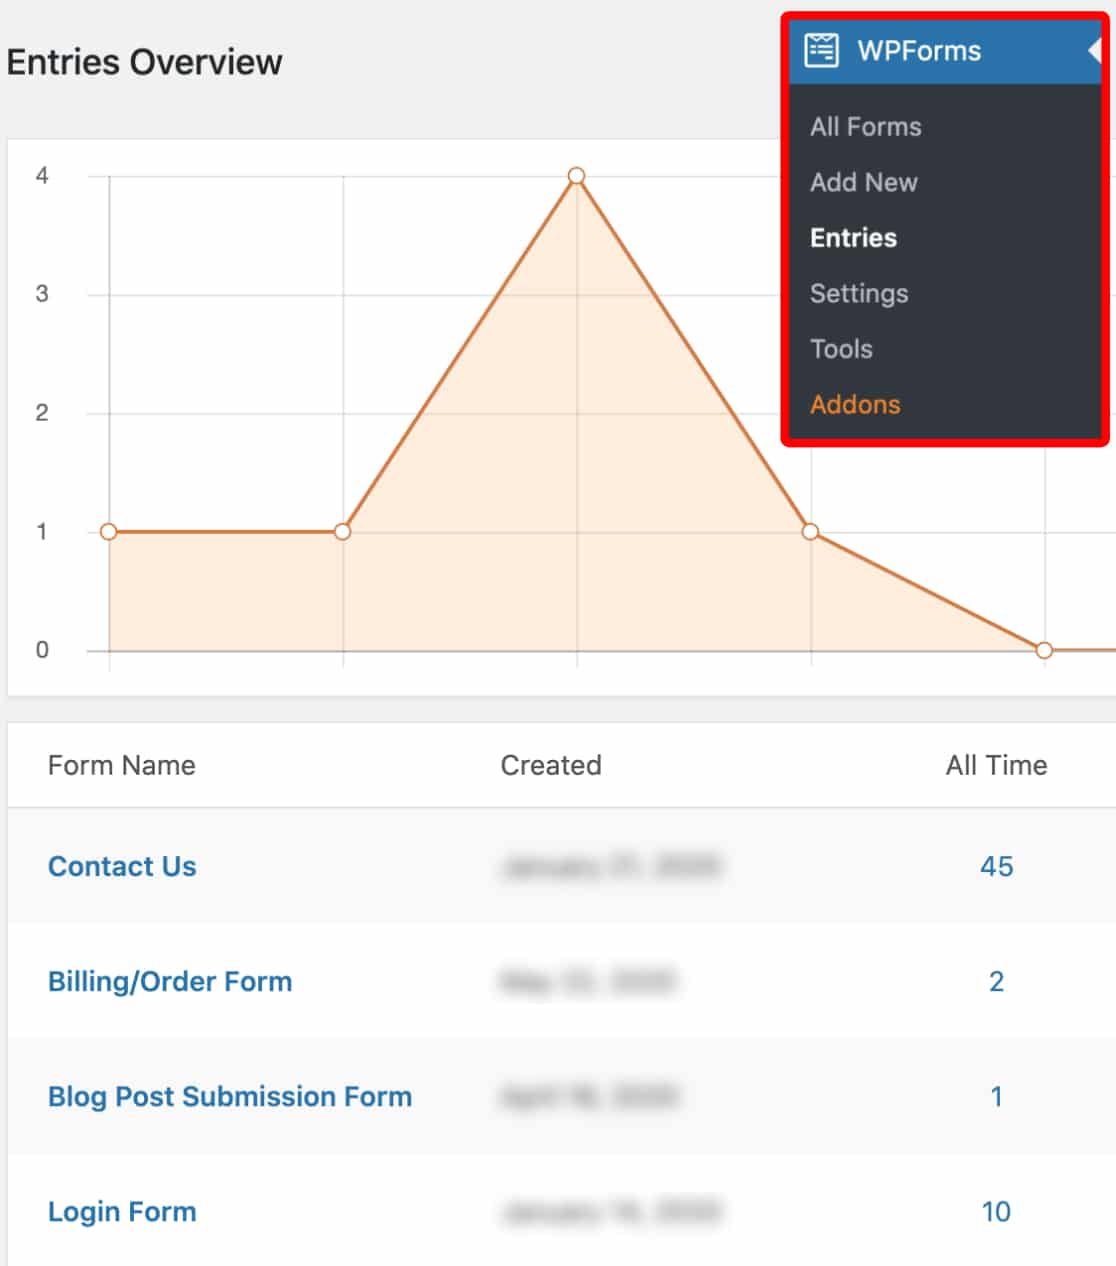Click the chart data point at 0
This screenshot has width=1116, height=1266.
tap(1044, 650)
